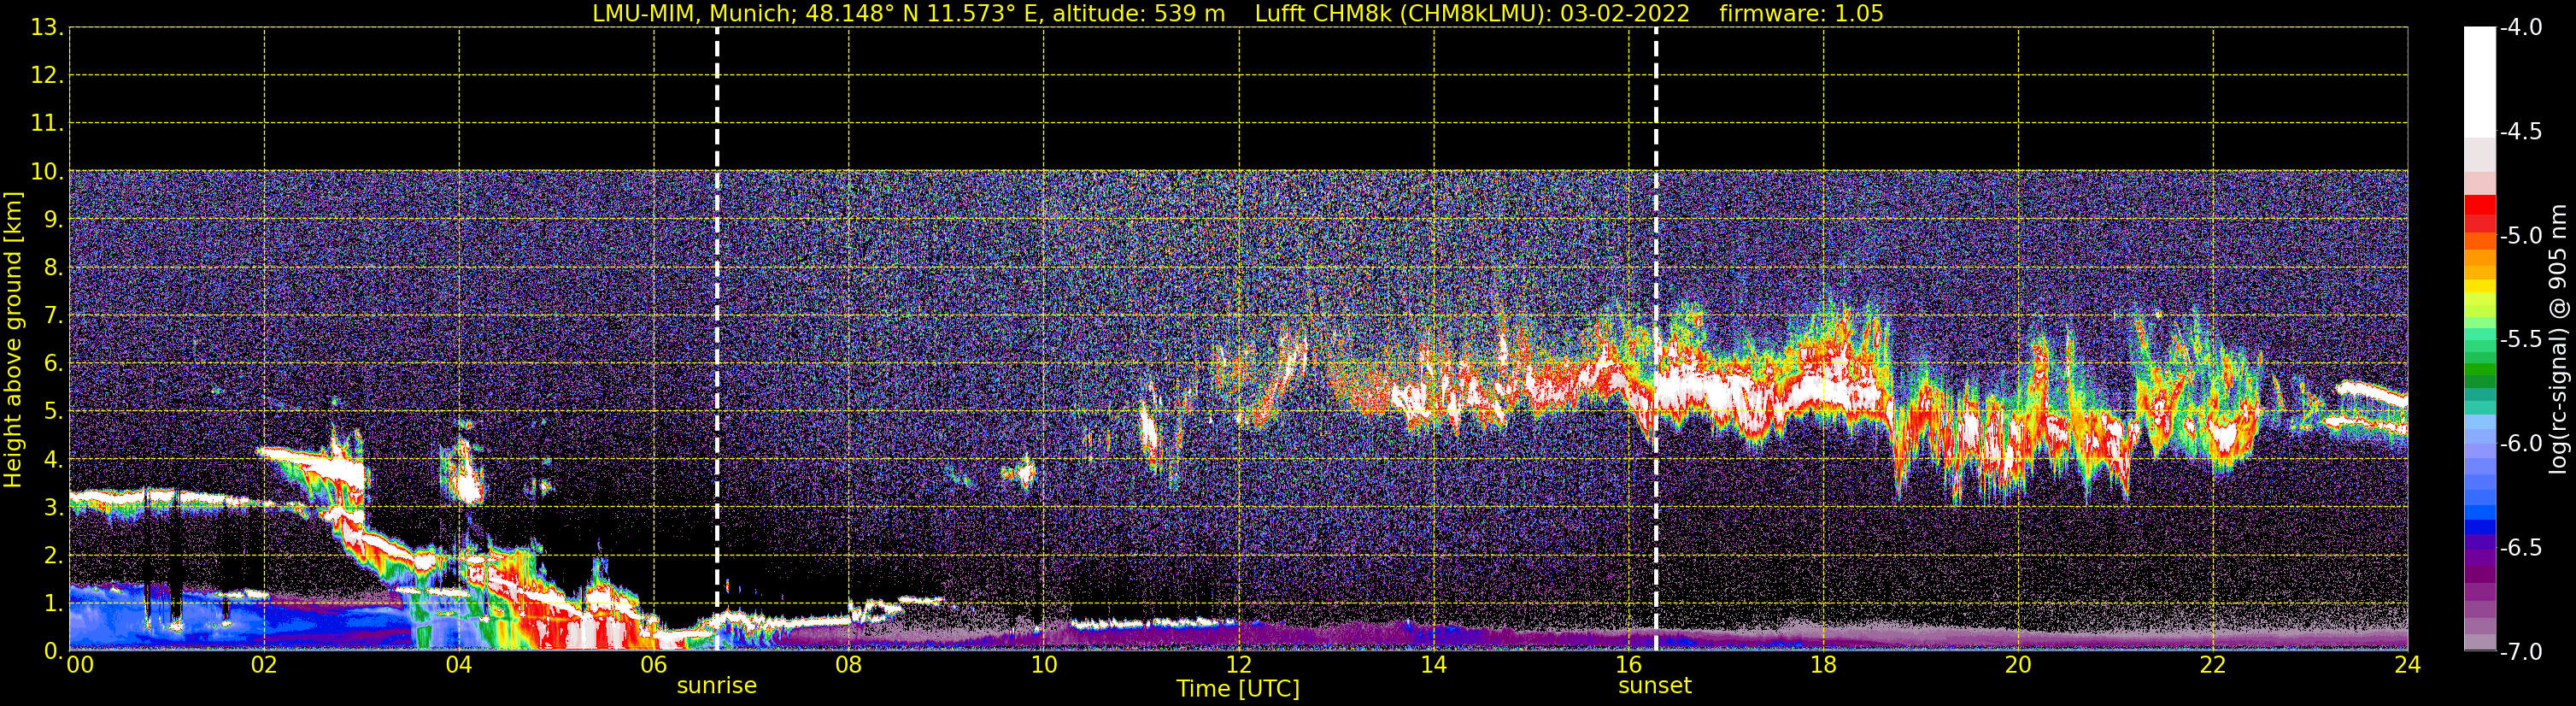The width and height of the screenshot is (2576, 706).
Task: Click time tick label '20'
Action: click(x=2019, y=665)
